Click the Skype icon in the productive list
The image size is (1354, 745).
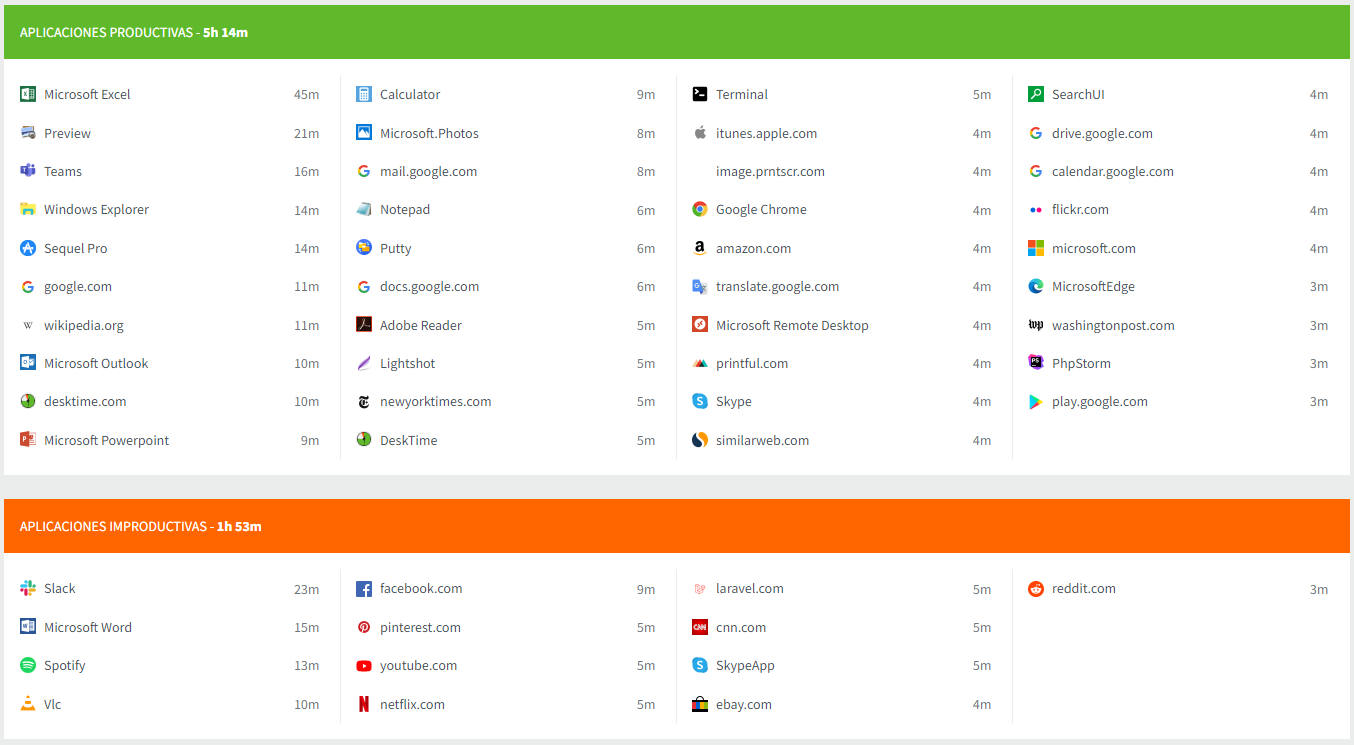700,401
